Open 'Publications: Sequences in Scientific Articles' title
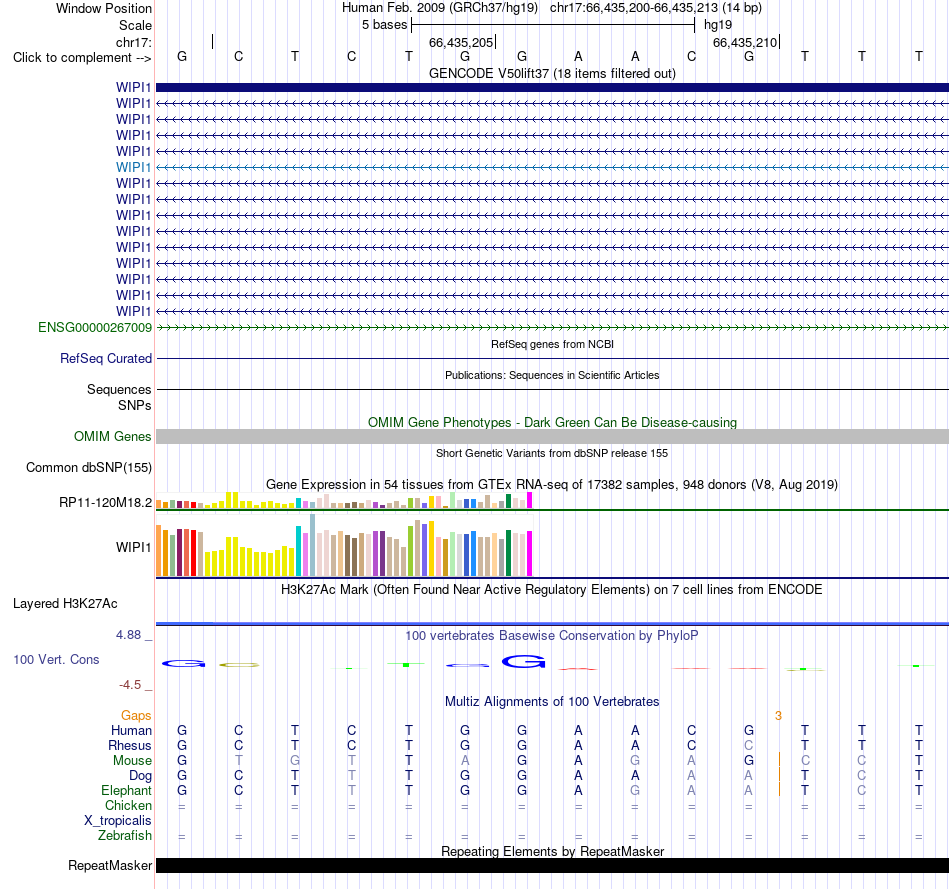 pos(552,375)
